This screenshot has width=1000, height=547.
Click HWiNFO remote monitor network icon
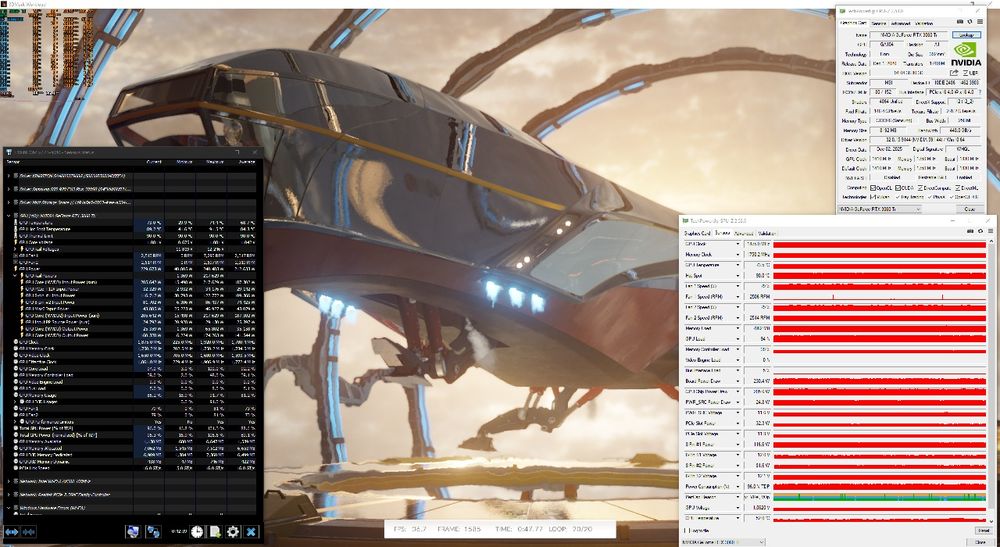click(133, 531)
